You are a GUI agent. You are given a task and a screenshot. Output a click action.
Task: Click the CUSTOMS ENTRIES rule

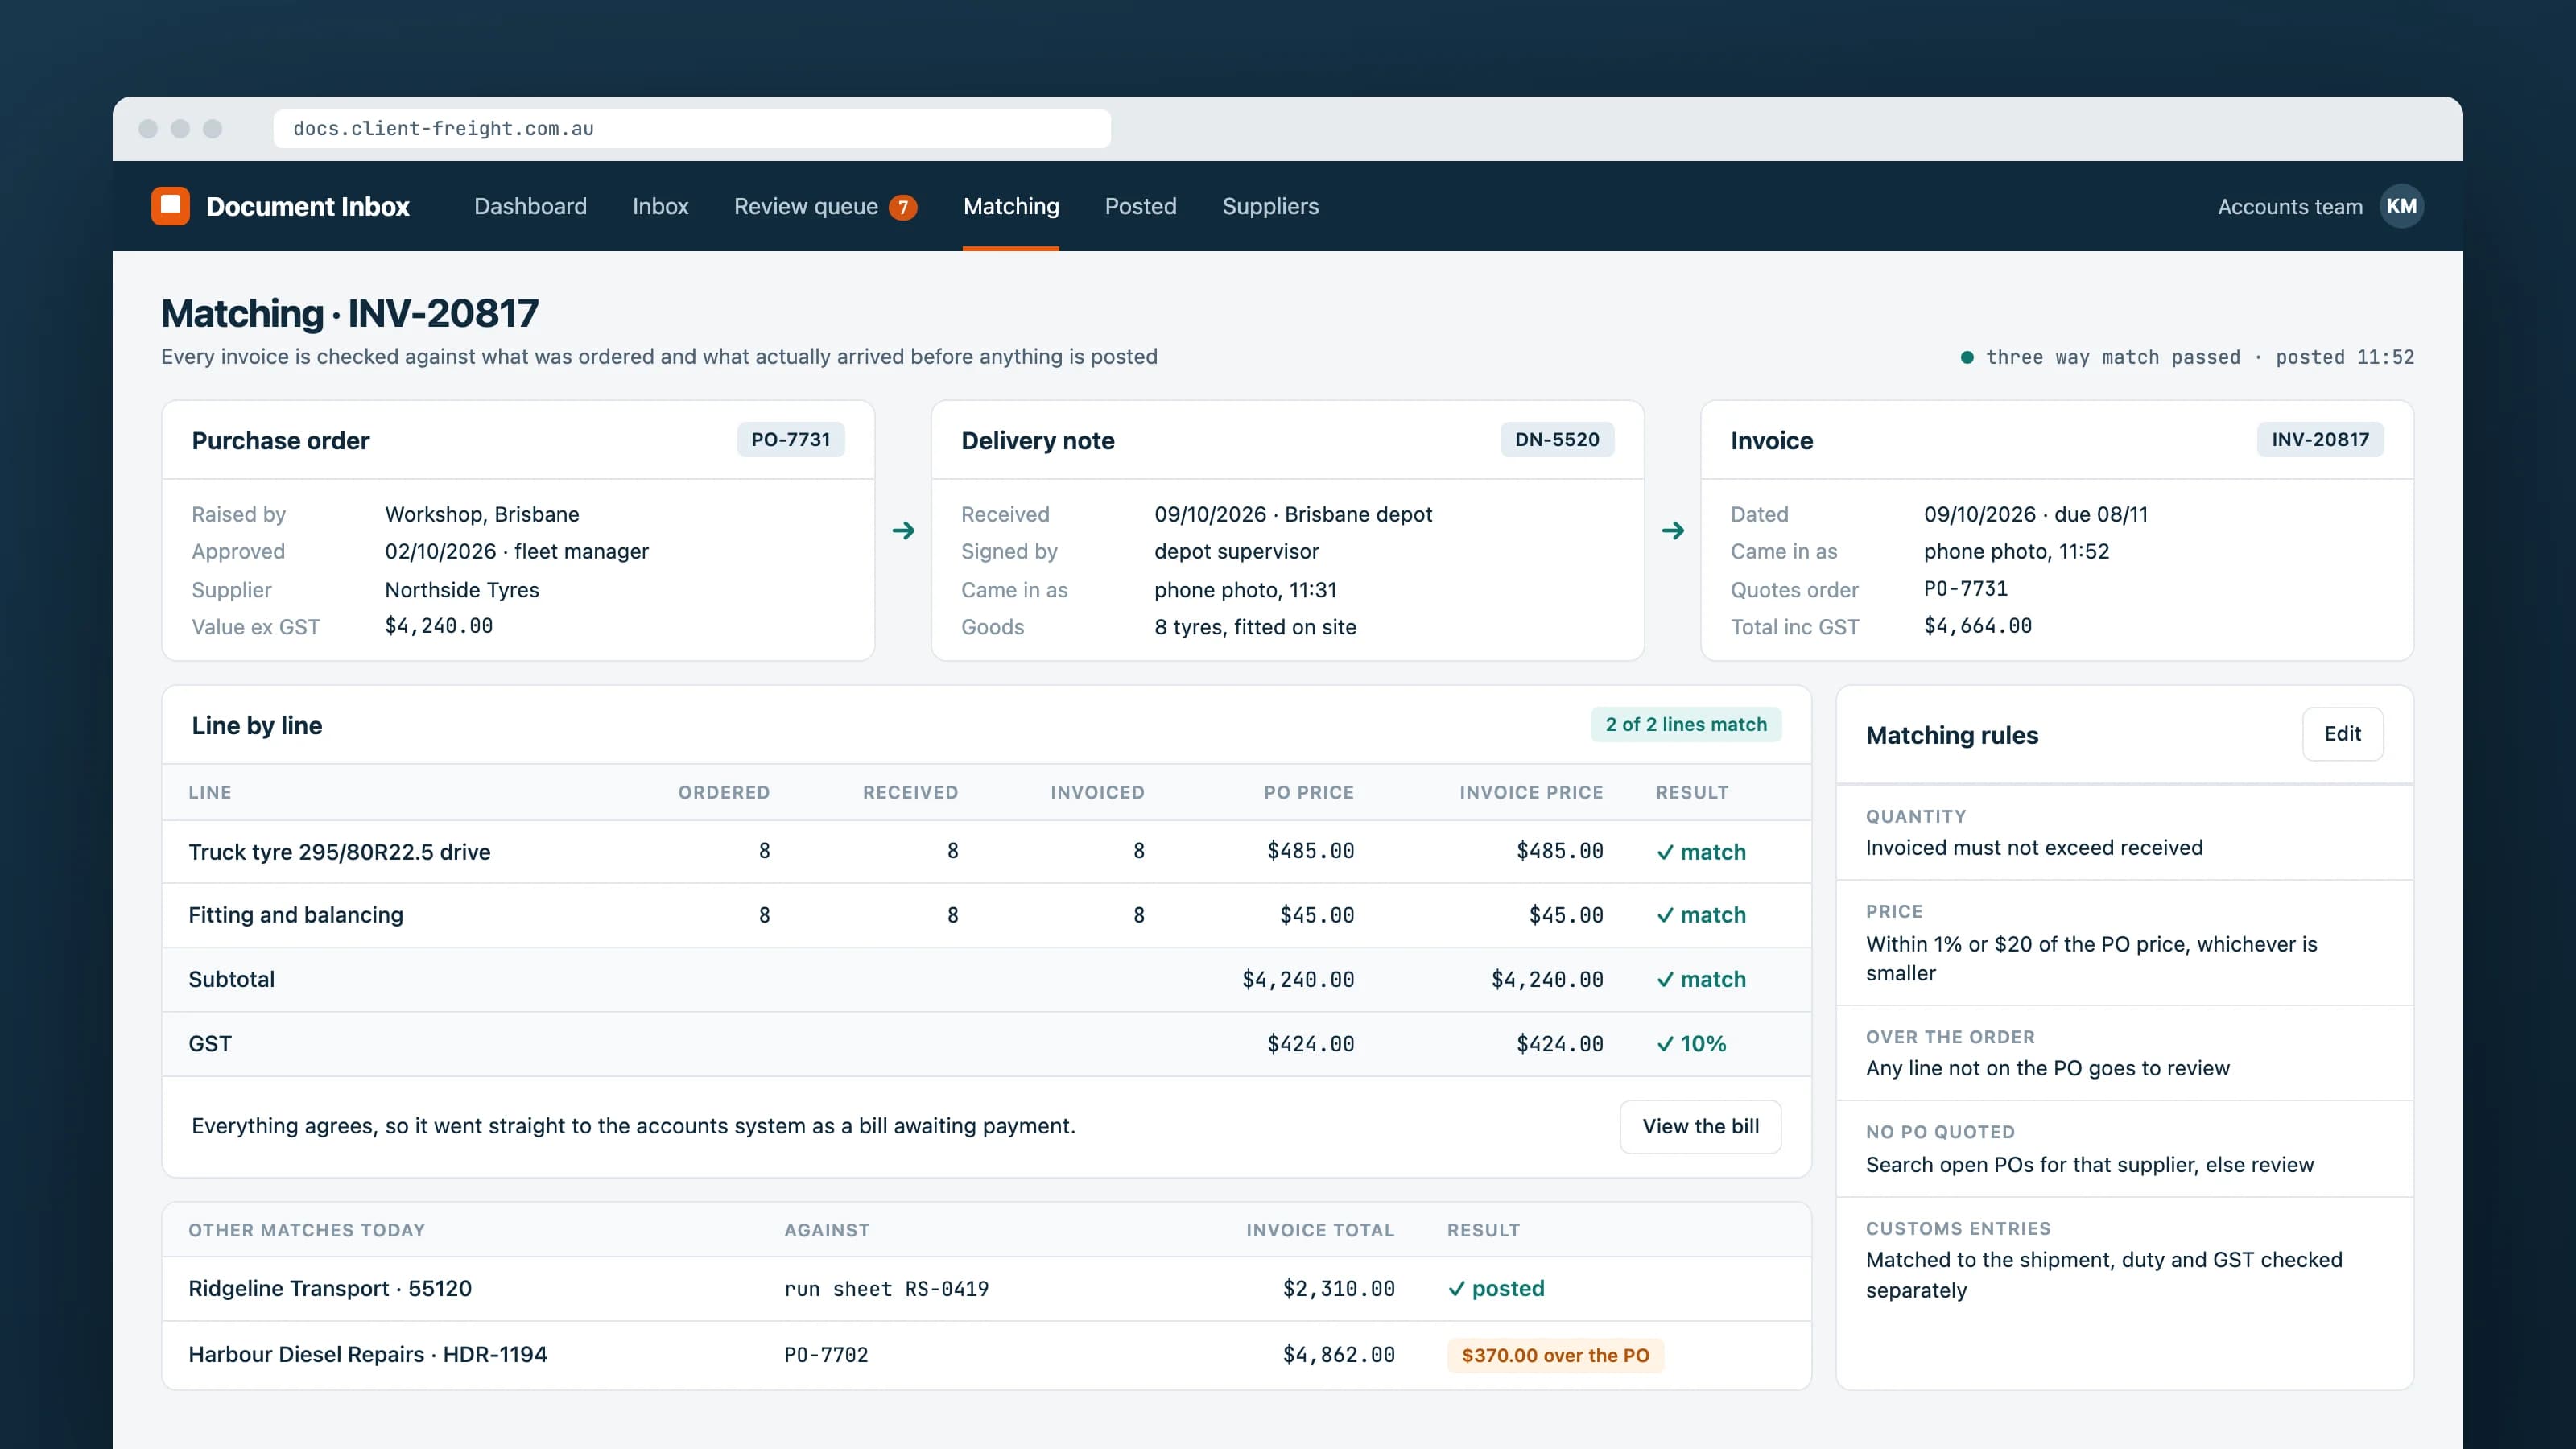(x=2124, y=1260)
